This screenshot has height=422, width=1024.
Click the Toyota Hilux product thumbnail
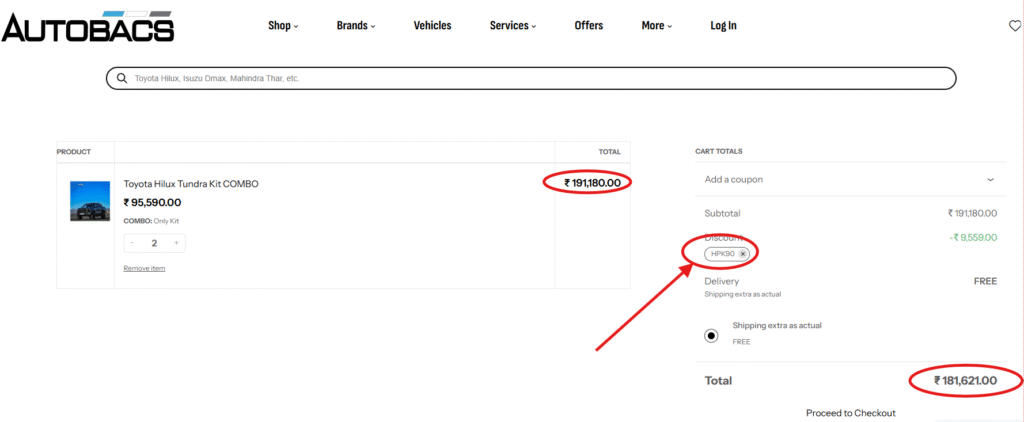[90, 201]
